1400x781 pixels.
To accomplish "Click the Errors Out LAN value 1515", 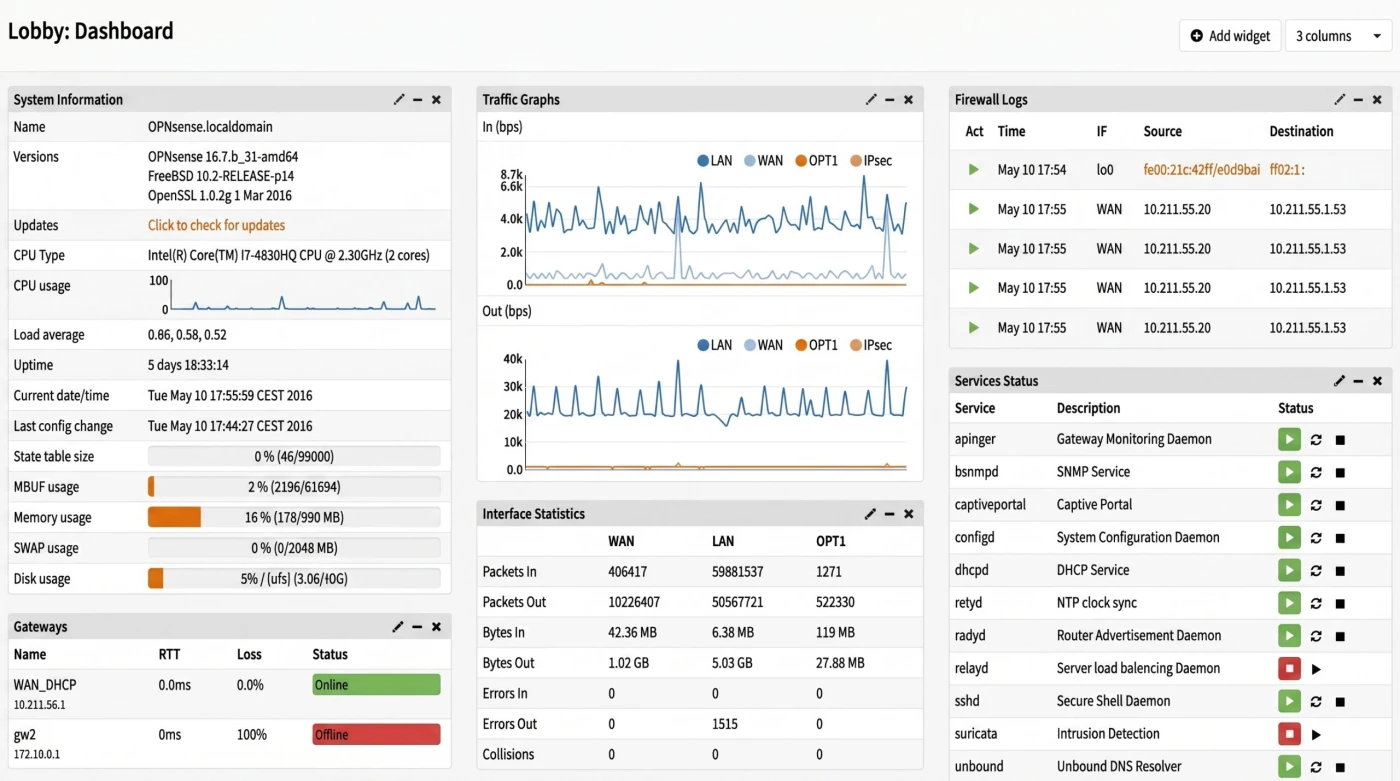I will [725, 724].
